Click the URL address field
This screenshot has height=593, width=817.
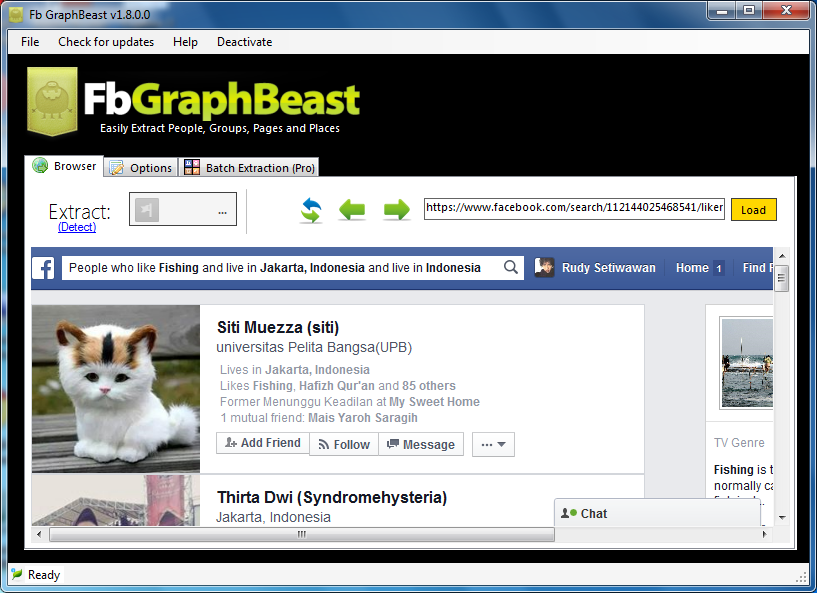[574, 208]
